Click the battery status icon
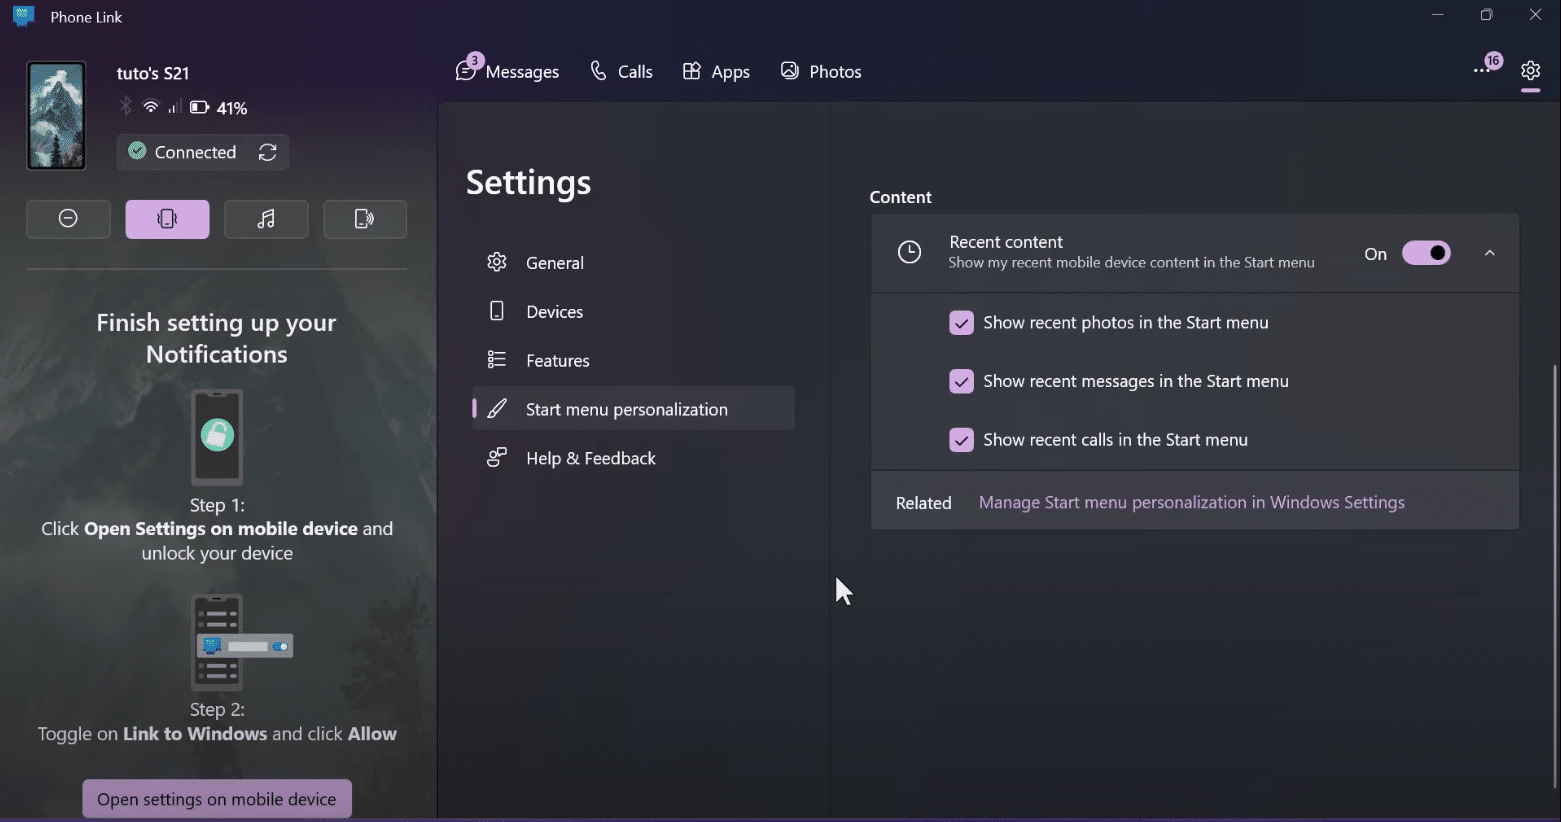 (x=199, y=107)
